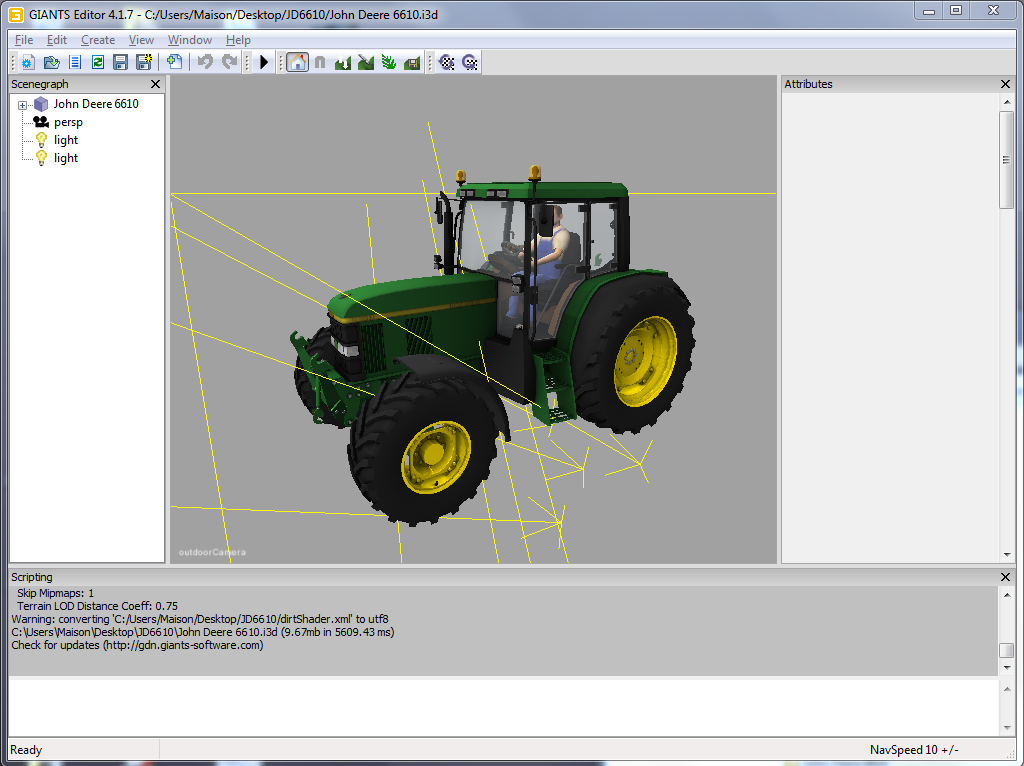Toggle the terrain paint brush mode icon
1024x766 pixels.
366,63
